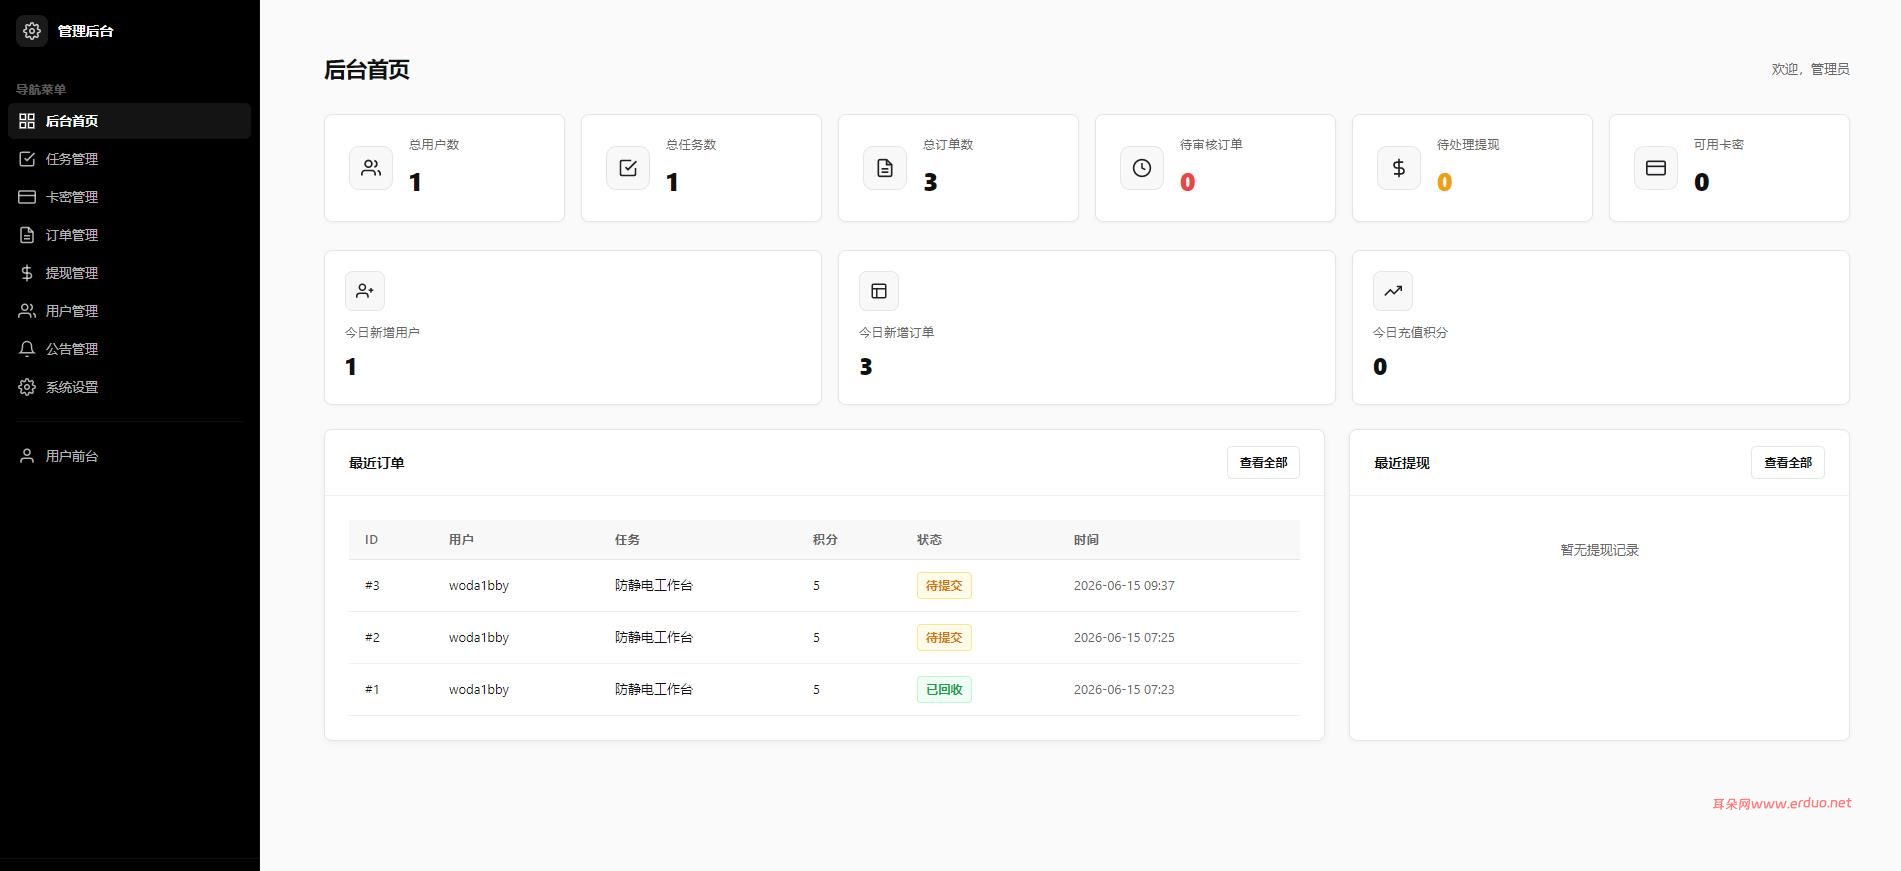Go to 订单管理 menu item

(129, 235)
